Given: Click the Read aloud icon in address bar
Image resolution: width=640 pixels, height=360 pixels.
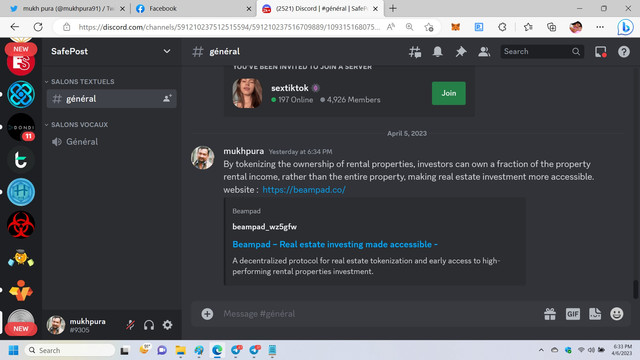Looking at the screenshot, I should click(x=391, y=27).
